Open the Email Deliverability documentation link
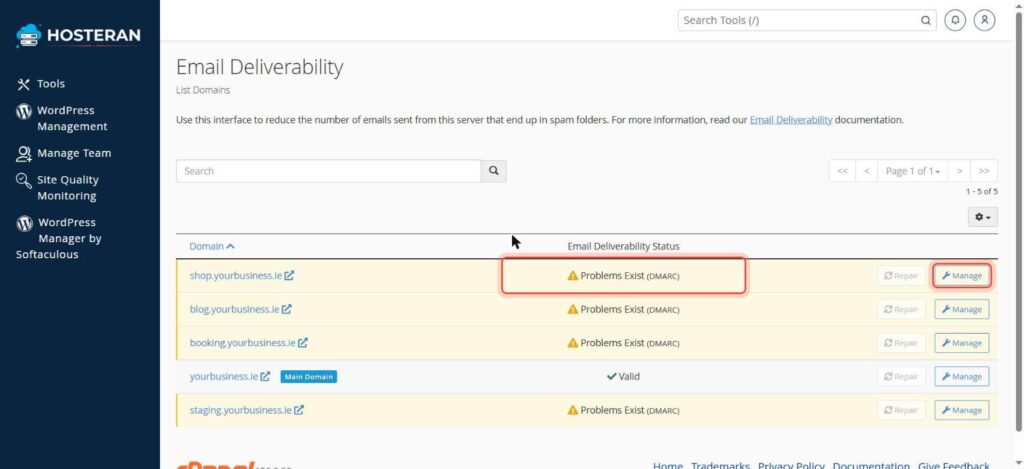 pos(791,120)
